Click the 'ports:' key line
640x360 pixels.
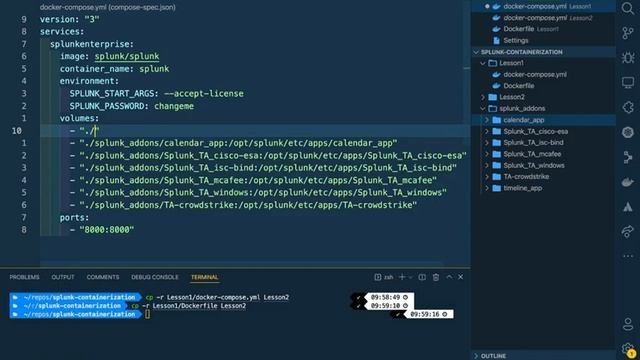coord(74,218)
